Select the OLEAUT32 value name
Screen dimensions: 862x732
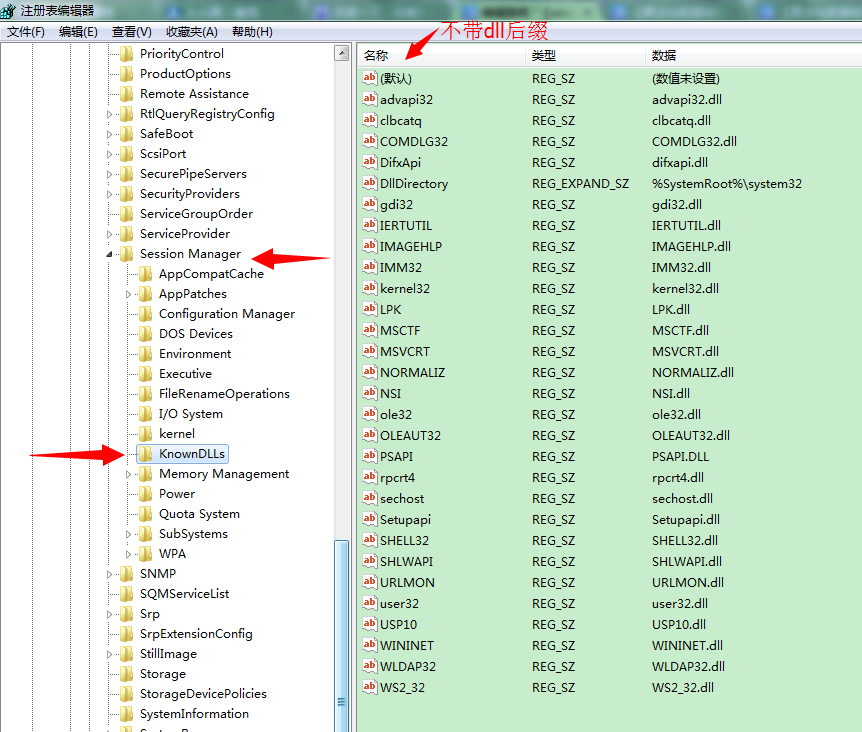pyautogui.click(x=410, y=435)
